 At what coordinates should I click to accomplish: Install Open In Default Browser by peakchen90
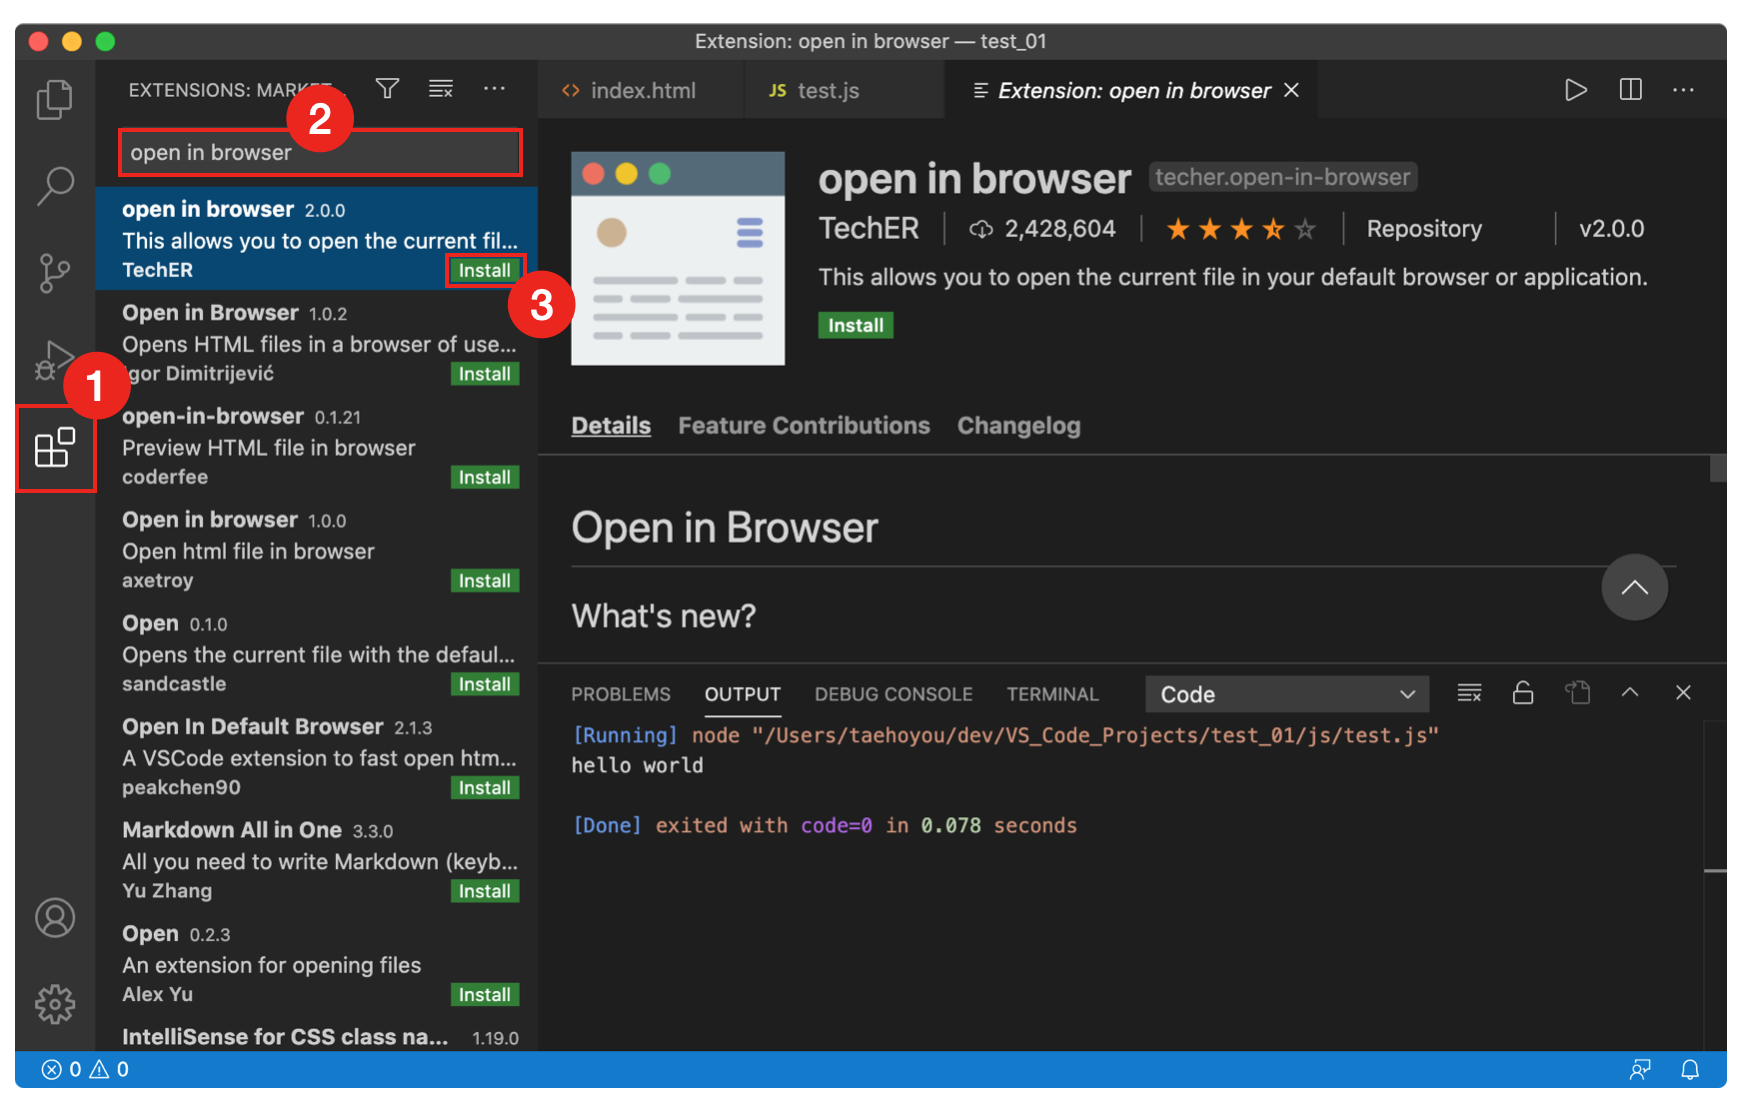[485, 788]
